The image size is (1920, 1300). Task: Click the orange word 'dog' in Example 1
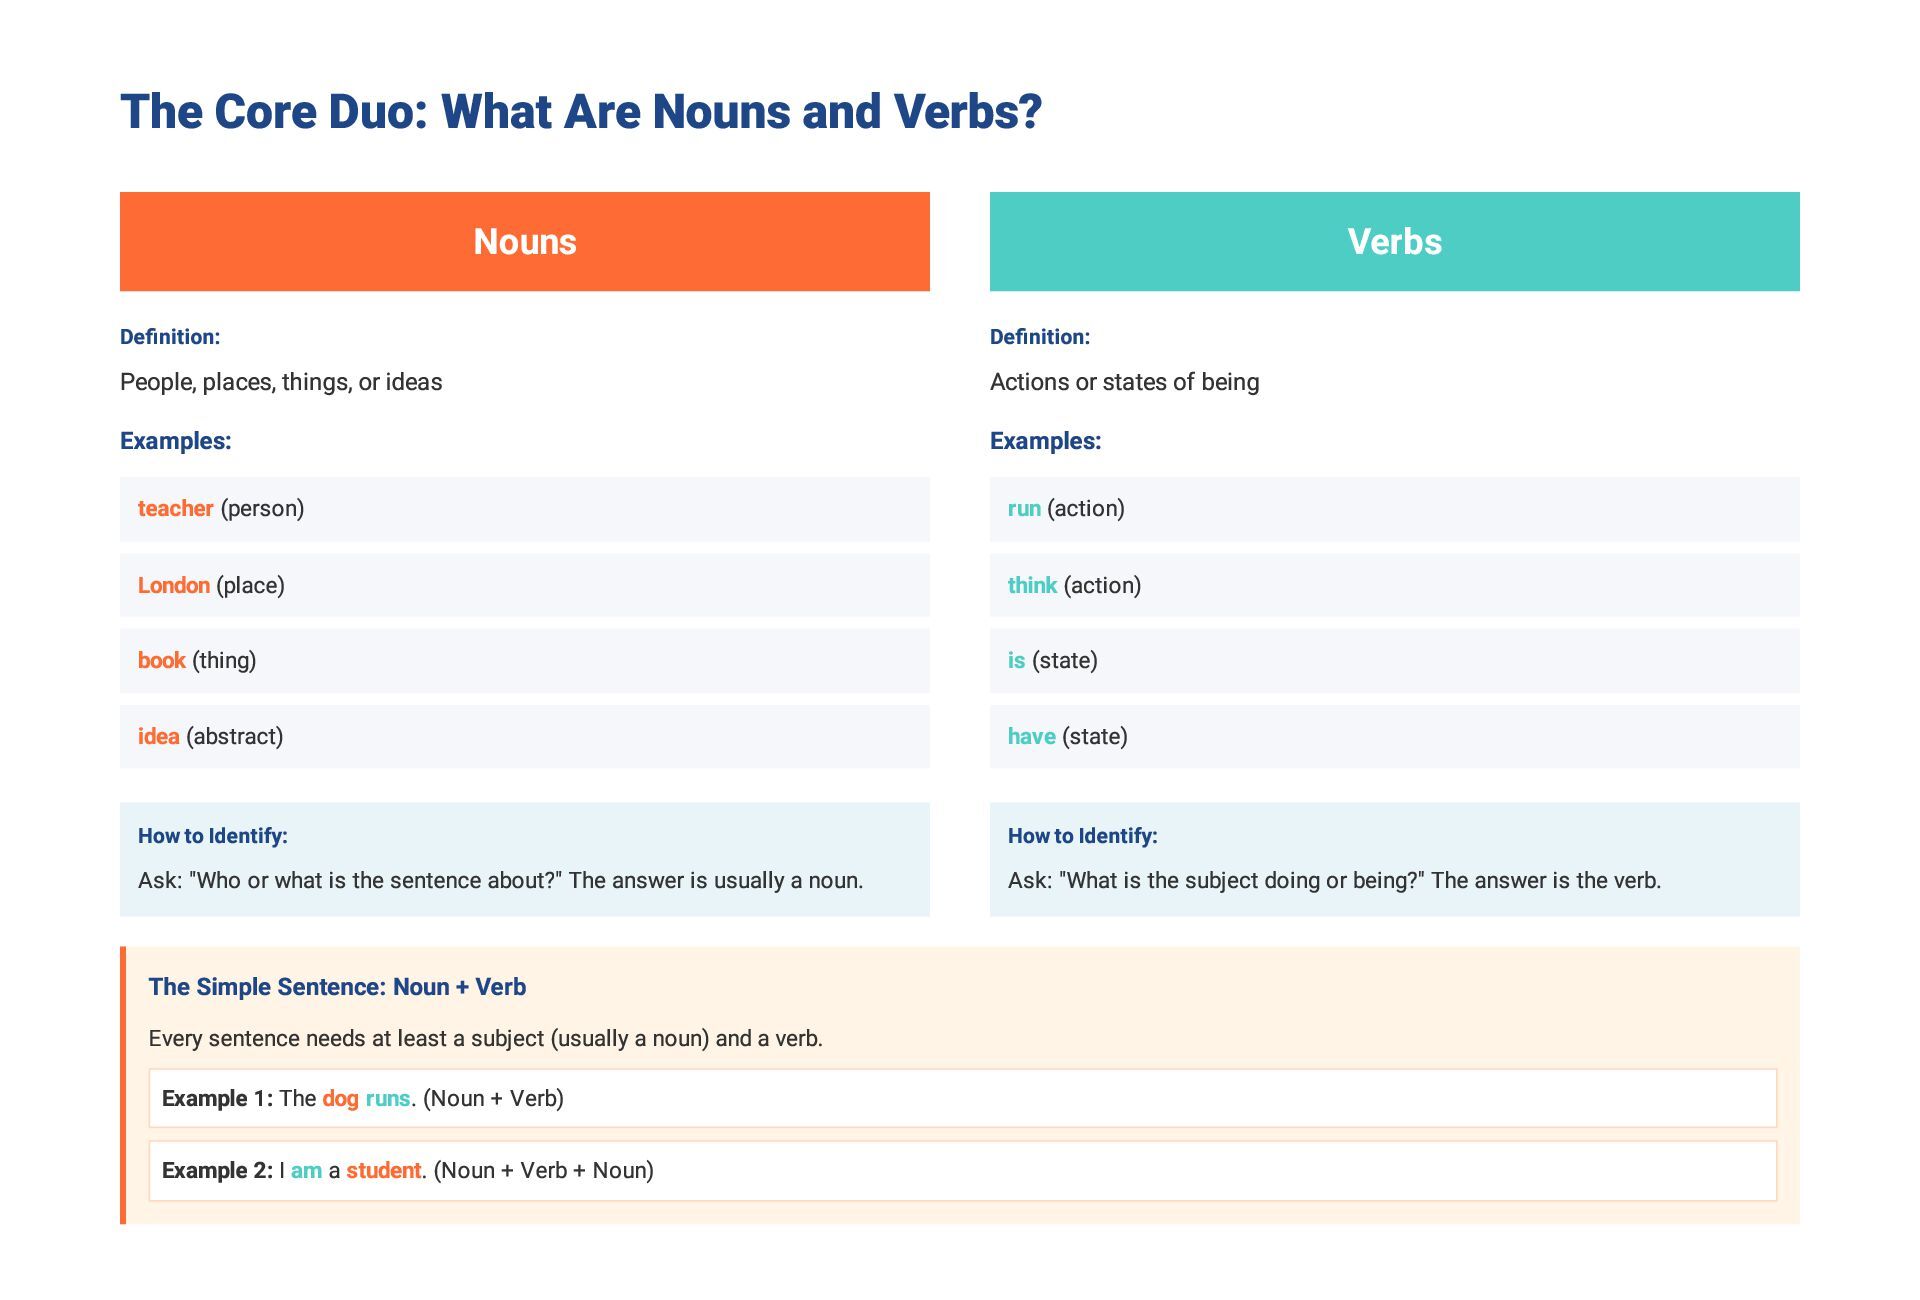tap(340, 1099)
